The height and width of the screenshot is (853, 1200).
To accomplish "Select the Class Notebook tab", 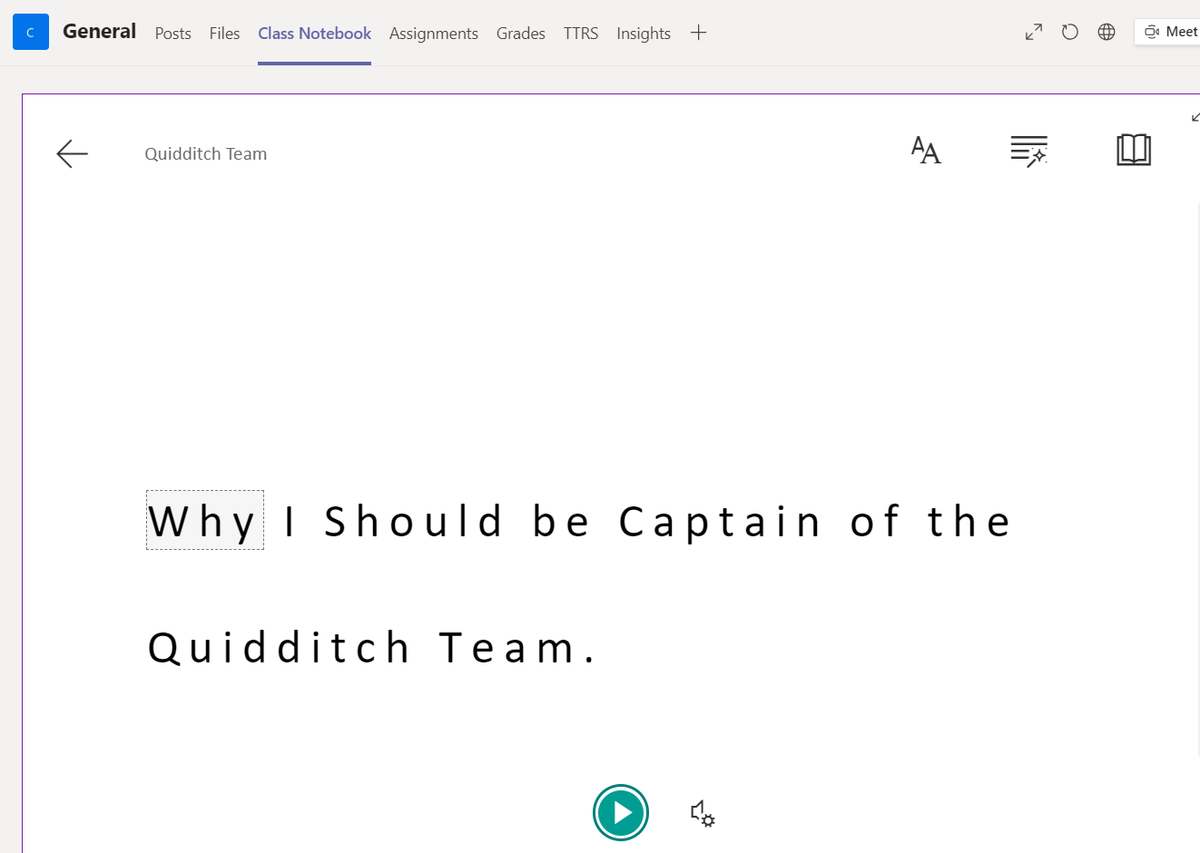I will 314,33.
